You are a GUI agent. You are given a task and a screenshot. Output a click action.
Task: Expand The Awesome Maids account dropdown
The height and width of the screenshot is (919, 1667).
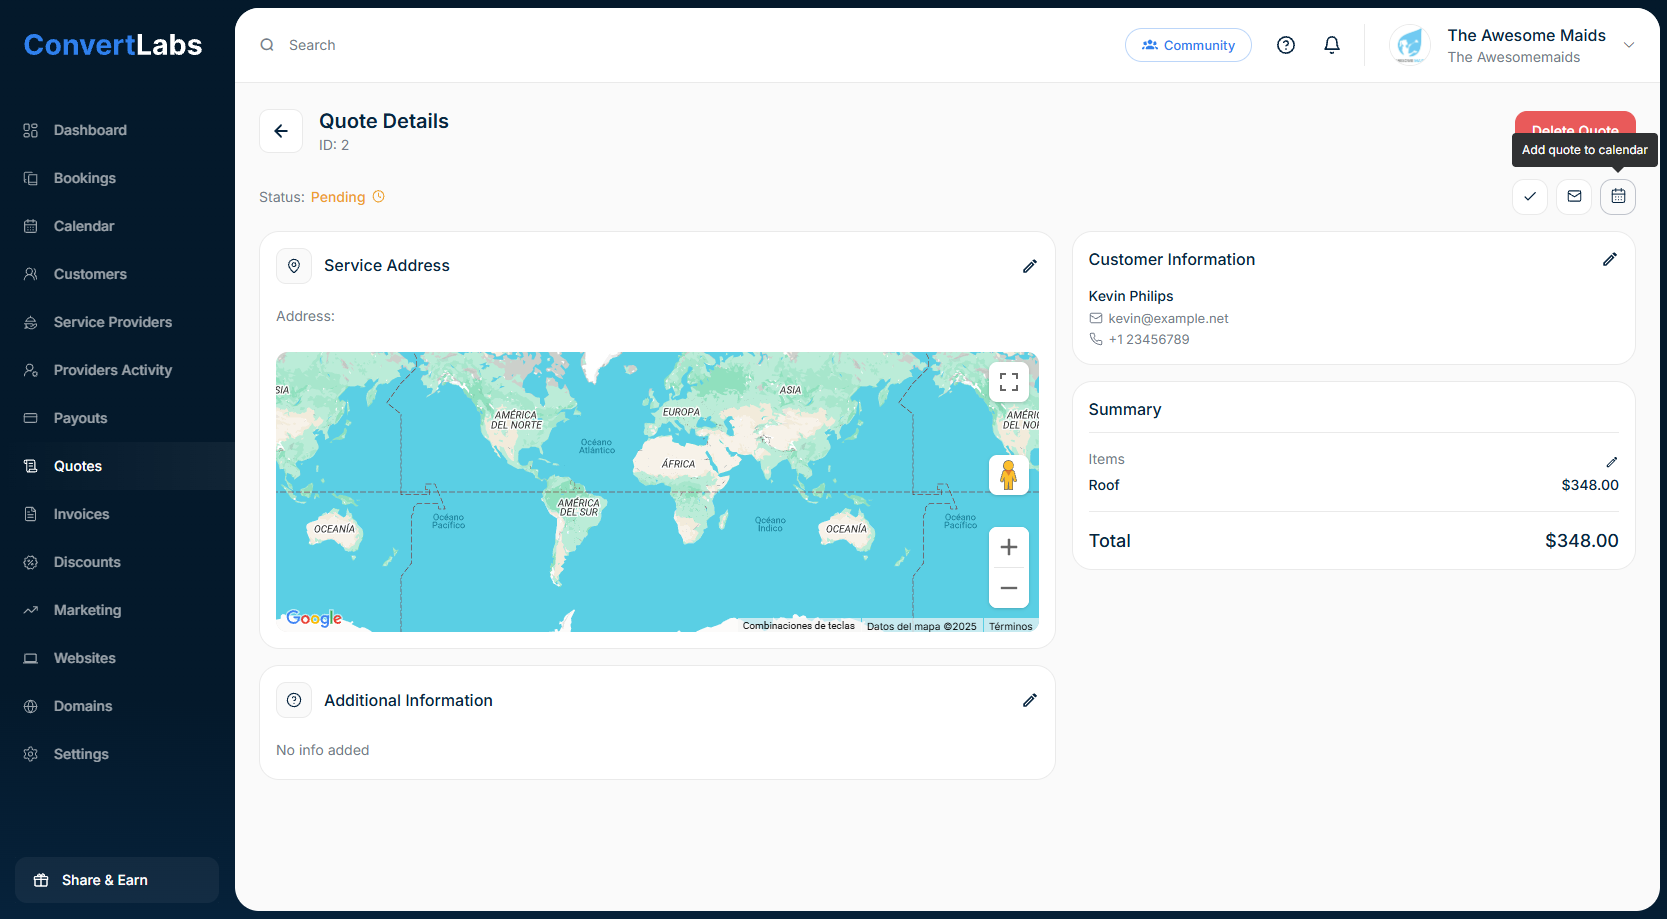click(1628, 45)
